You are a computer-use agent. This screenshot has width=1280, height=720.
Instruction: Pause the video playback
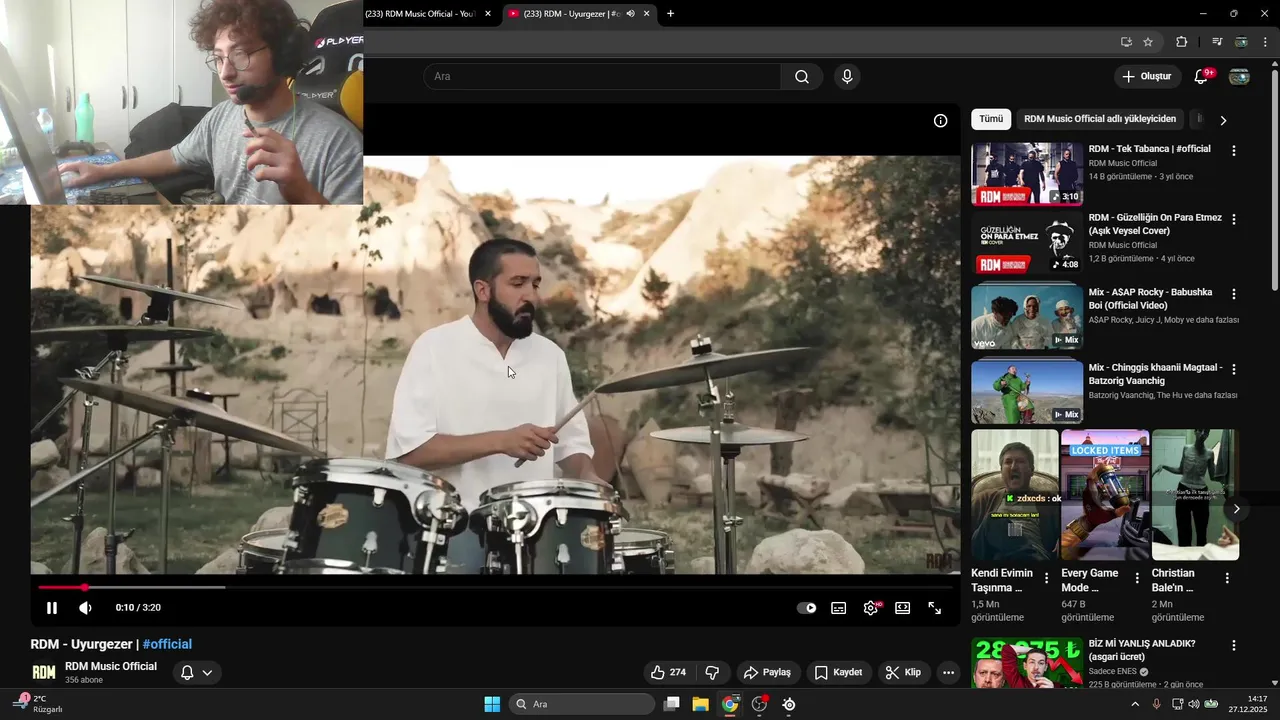(x=52, y=608)
